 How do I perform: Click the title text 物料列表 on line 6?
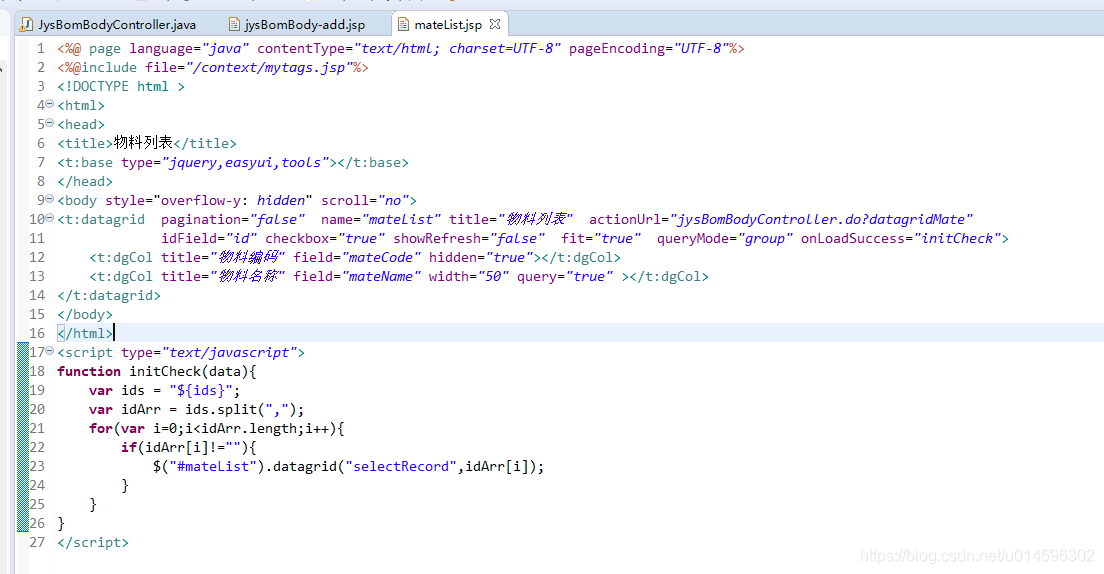144,143
